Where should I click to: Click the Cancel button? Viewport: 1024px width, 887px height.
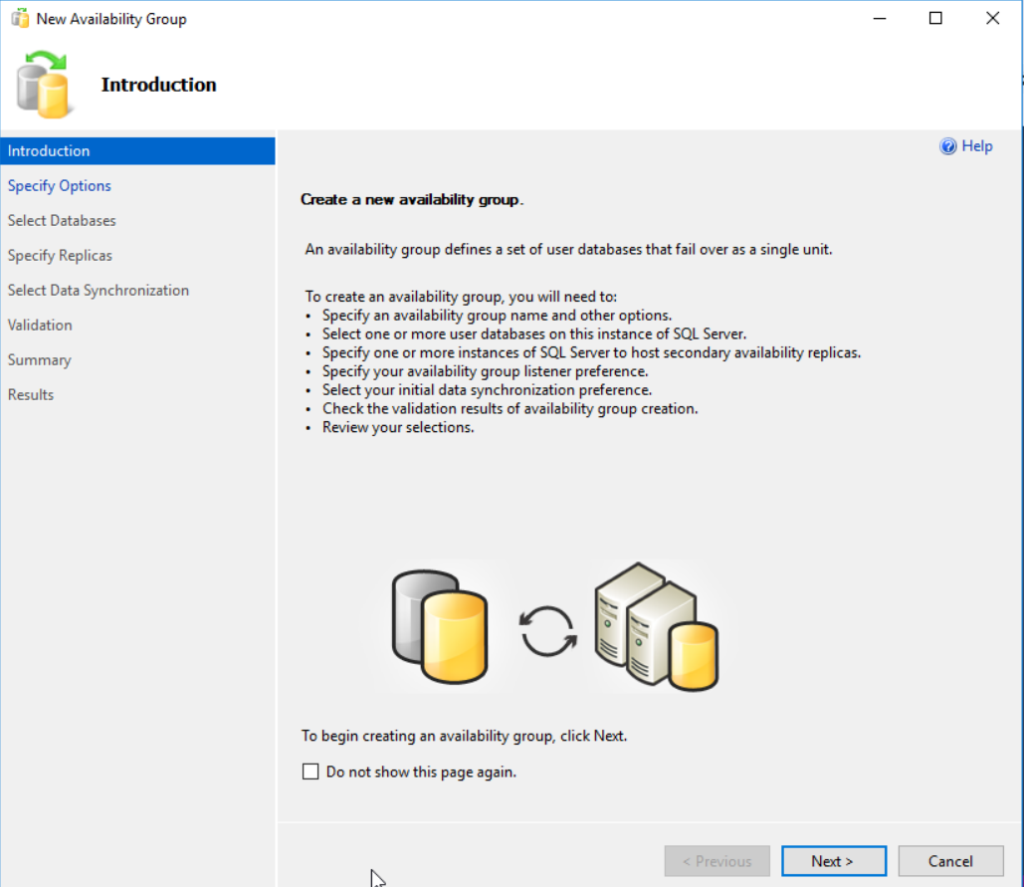point(949,860)
